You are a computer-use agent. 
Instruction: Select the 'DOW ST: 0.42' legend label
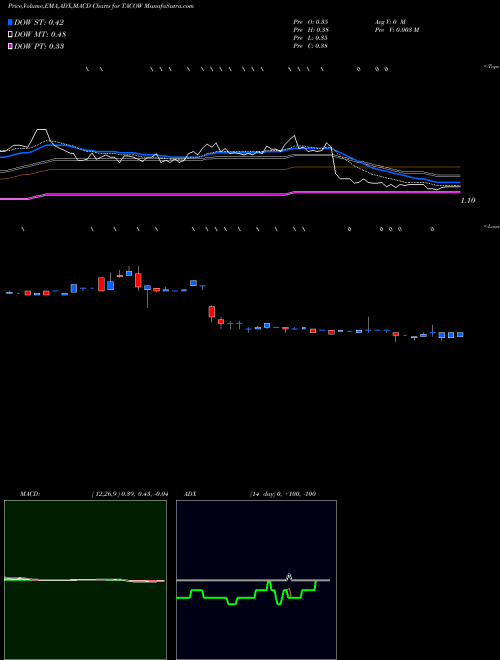[x=39, y=22]
